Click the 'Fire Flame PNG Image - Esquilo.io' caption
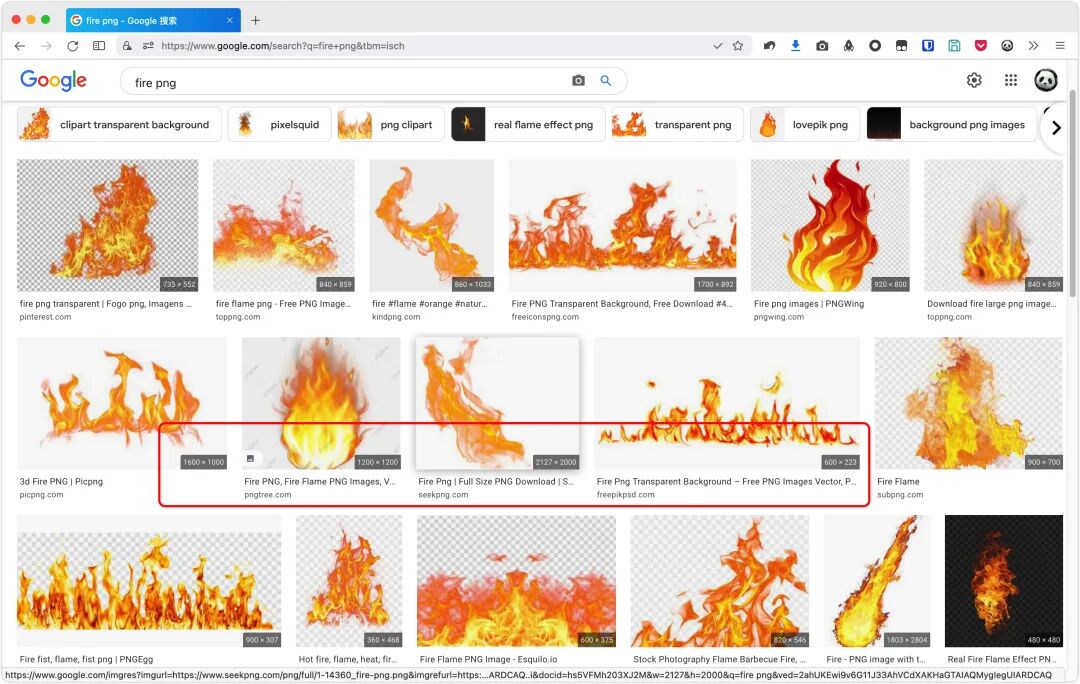This screenshot has width=1080, height=684. click(x=488, y=659)
